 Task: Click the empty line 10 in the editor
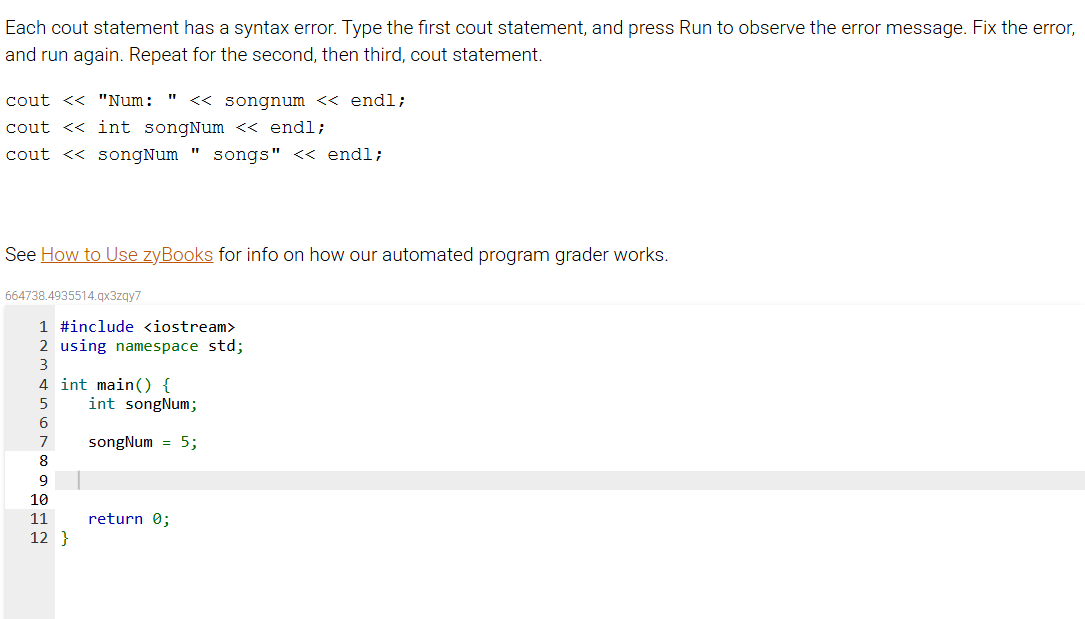(150, 499)
